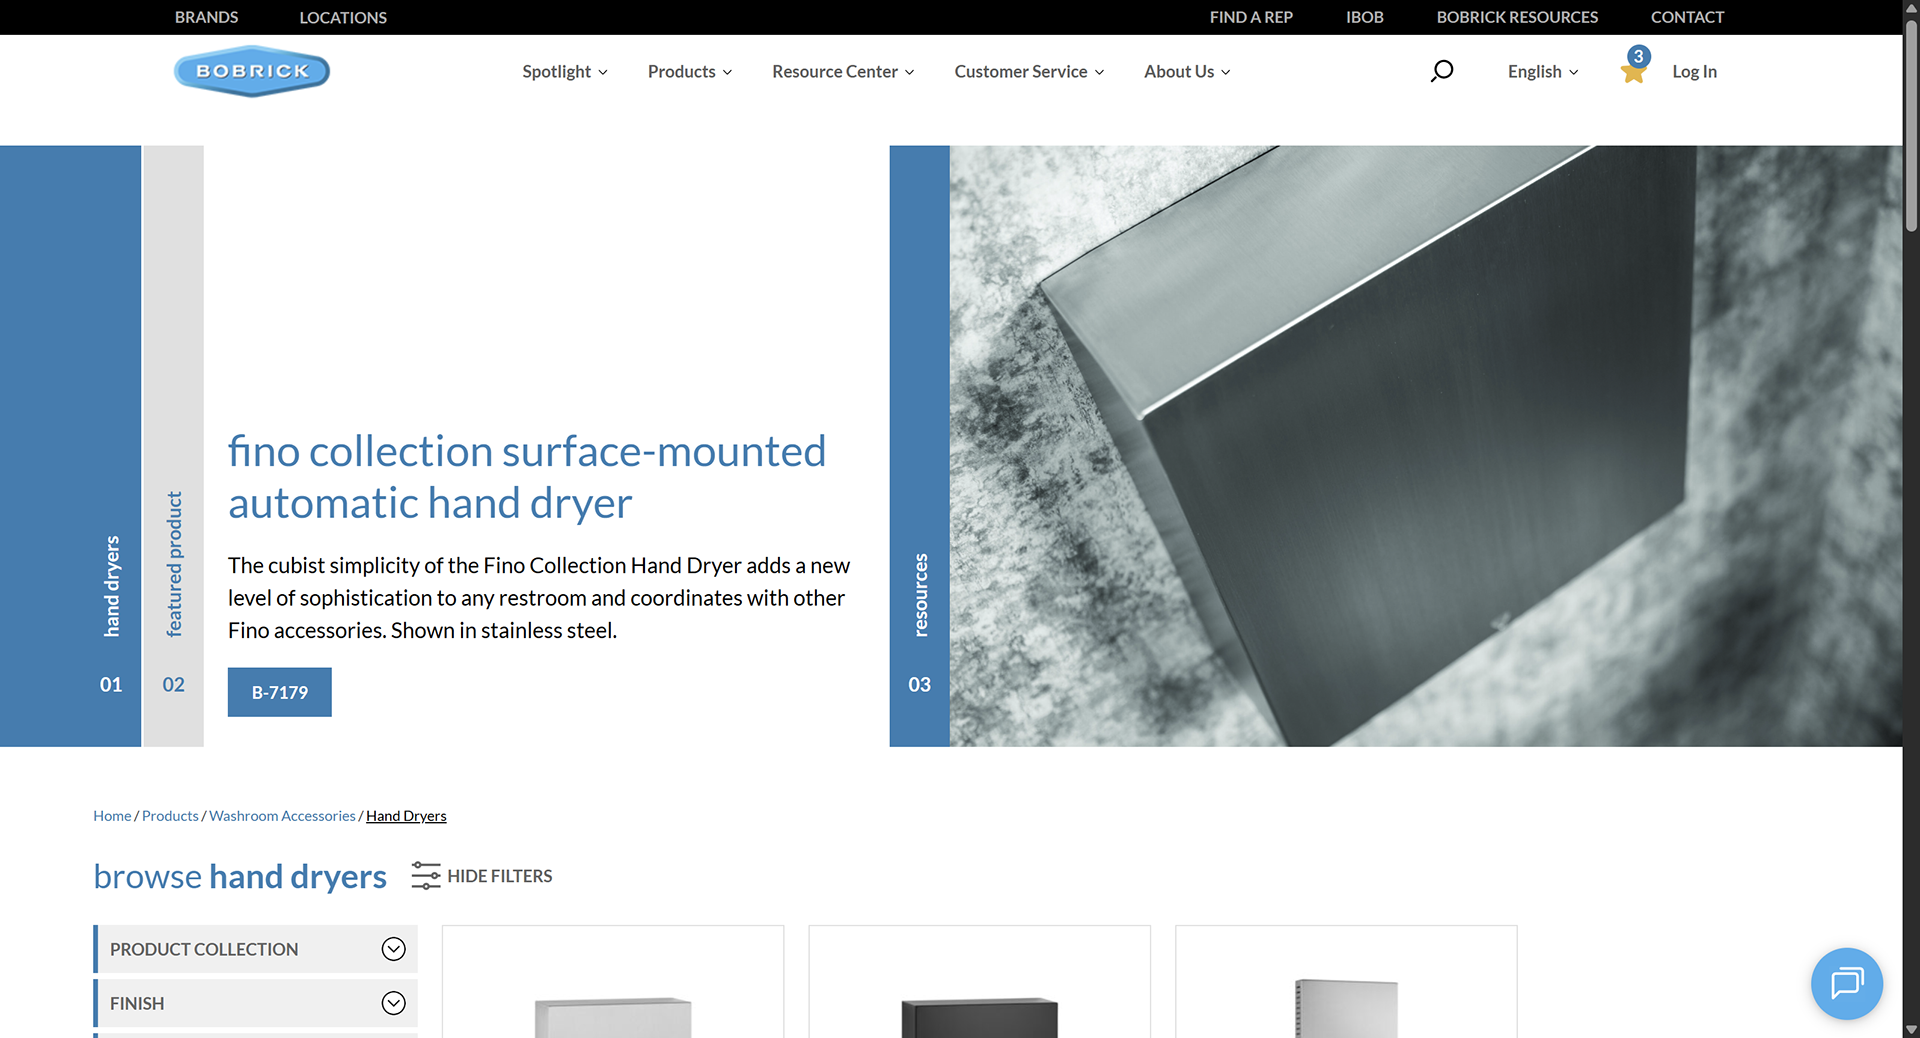Screen dimensions: 1920x1038
Task: Open resources 03 panel
Action: pos(919,446)
